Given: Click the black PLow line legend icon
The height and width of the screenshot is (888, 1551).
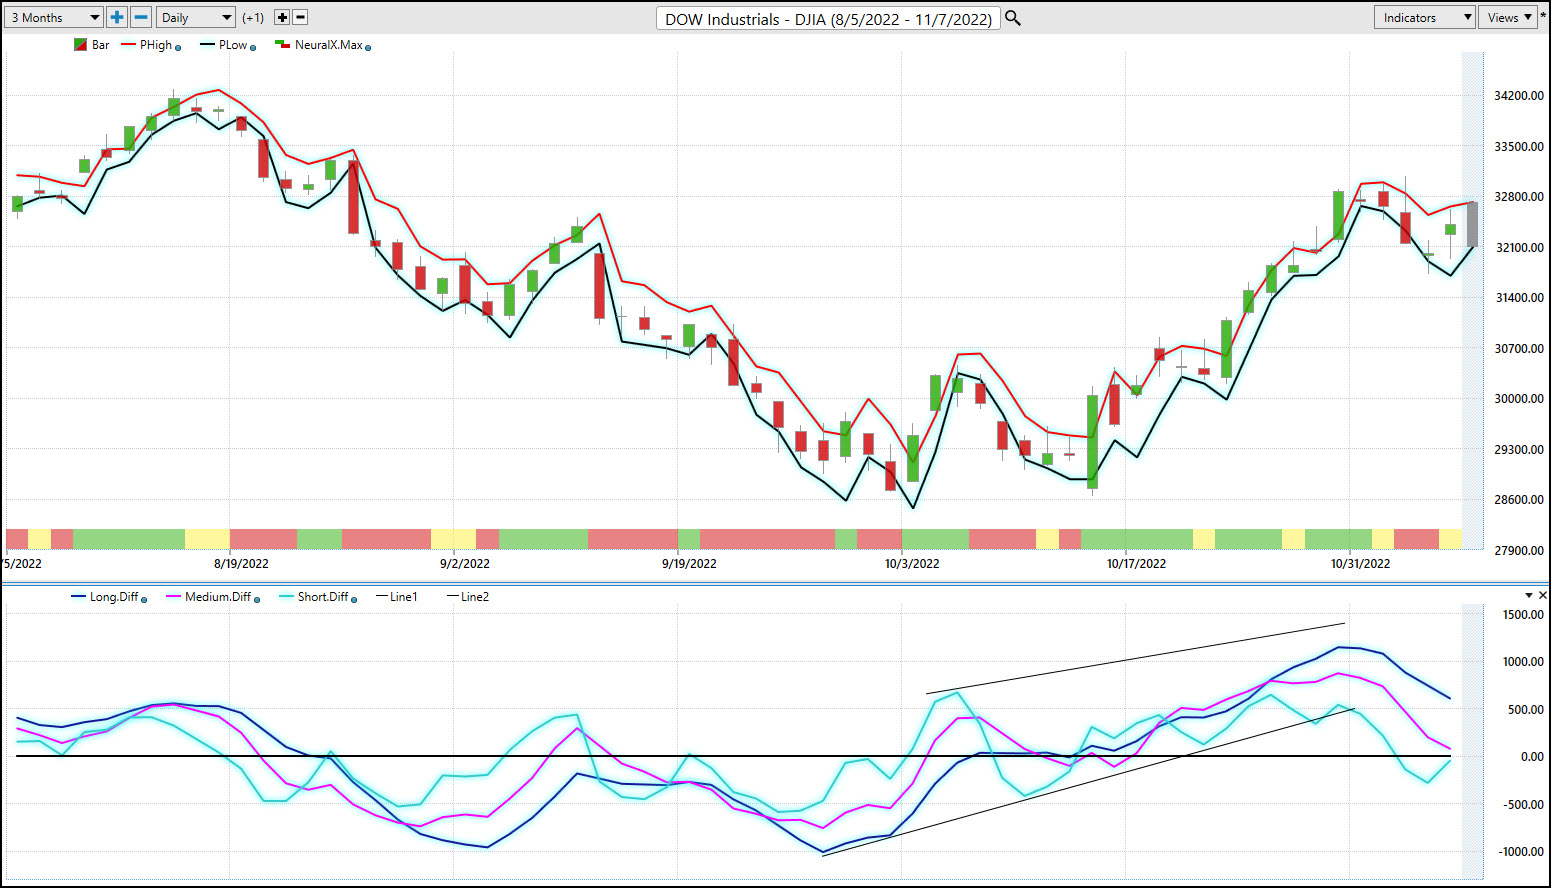Looking at the screenshot, I should tap(207, 45).
